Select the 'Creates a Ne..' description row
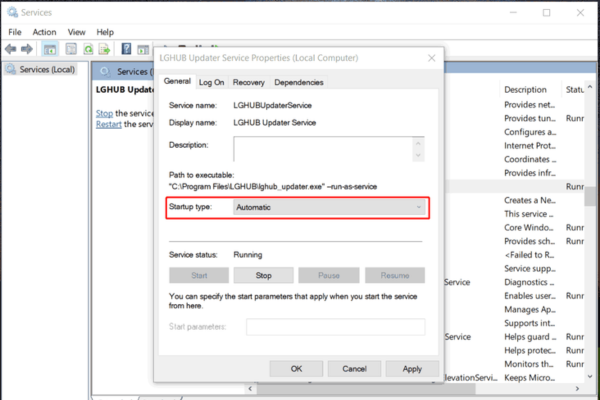 530,200
